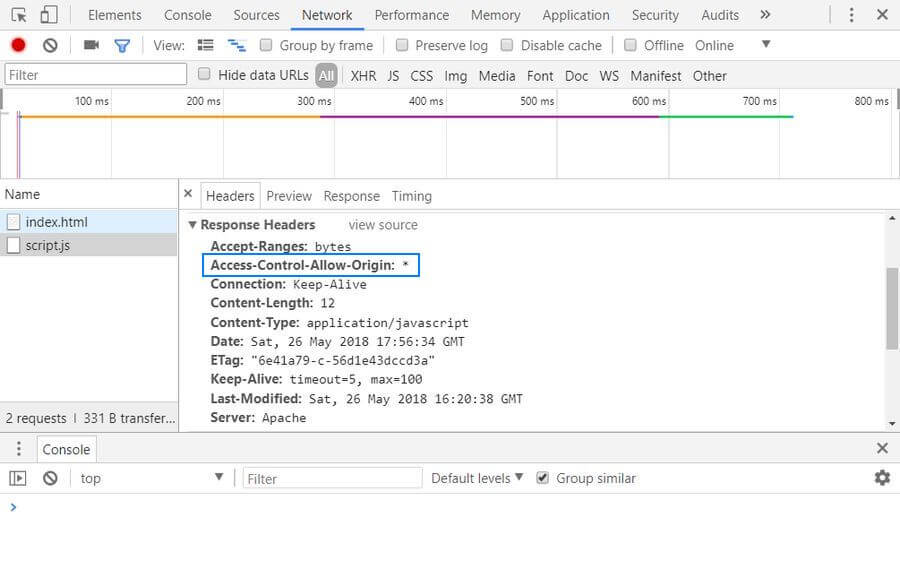Switch to the Application tab
Viewport: 900px width, 561px height.
pyautogui.click(x=576, y=15)
